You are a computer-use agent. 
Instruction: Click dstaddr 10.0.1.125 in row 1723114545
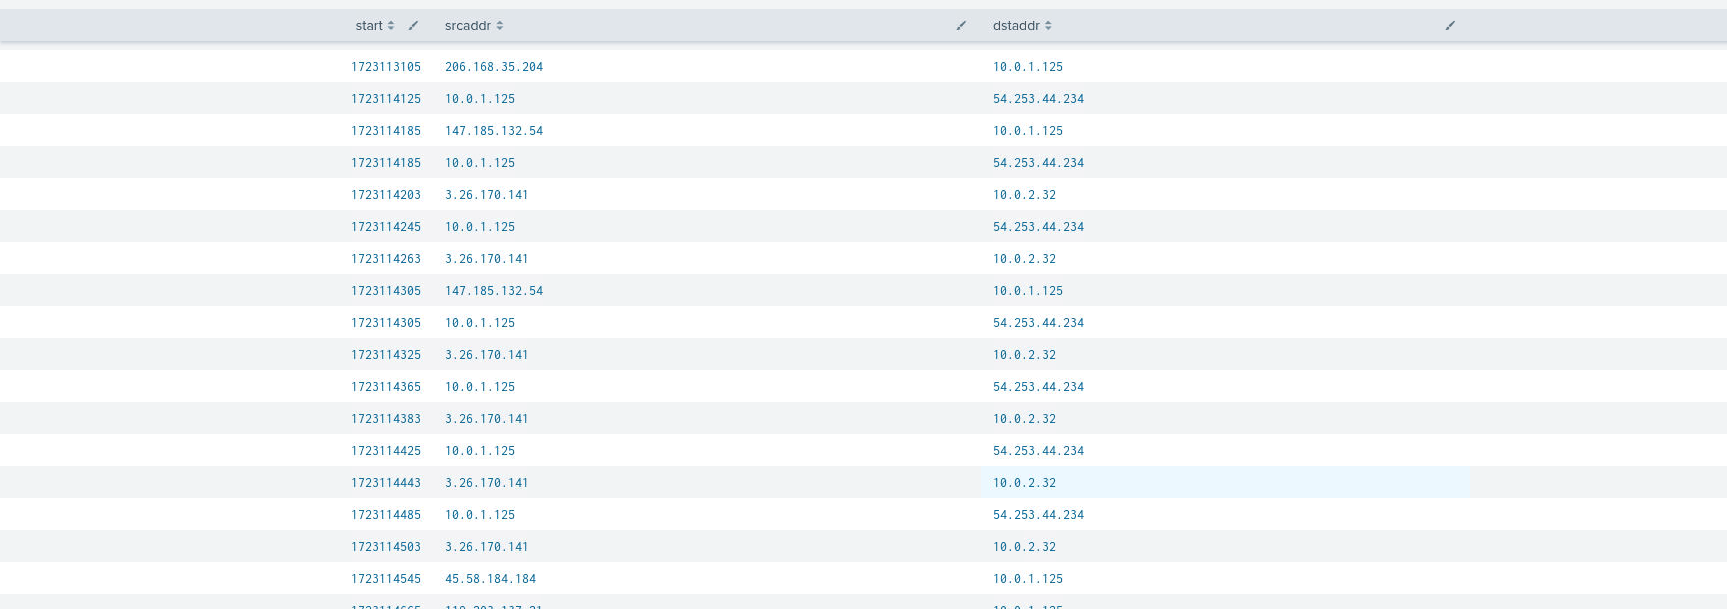click(x=1028, y=579)
